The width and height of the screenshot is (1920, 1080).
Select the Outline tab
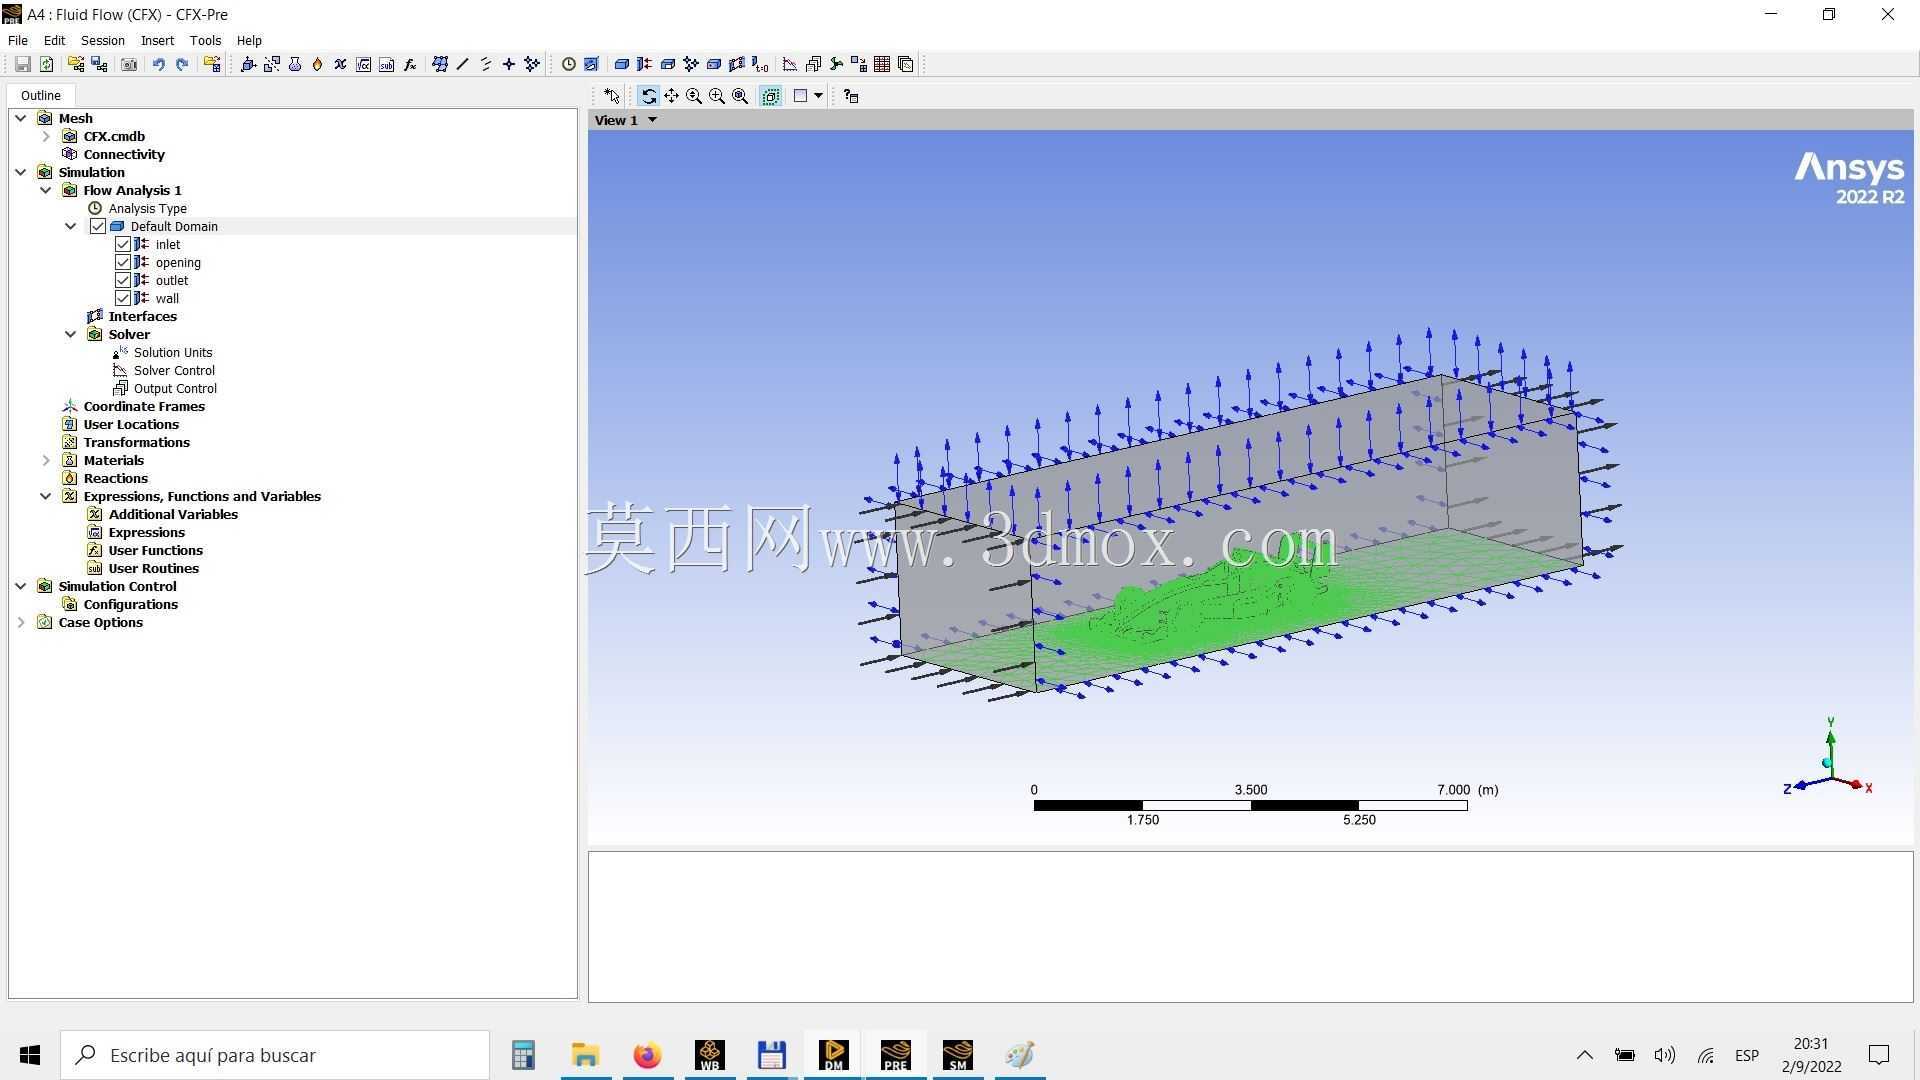click(41, 95)
